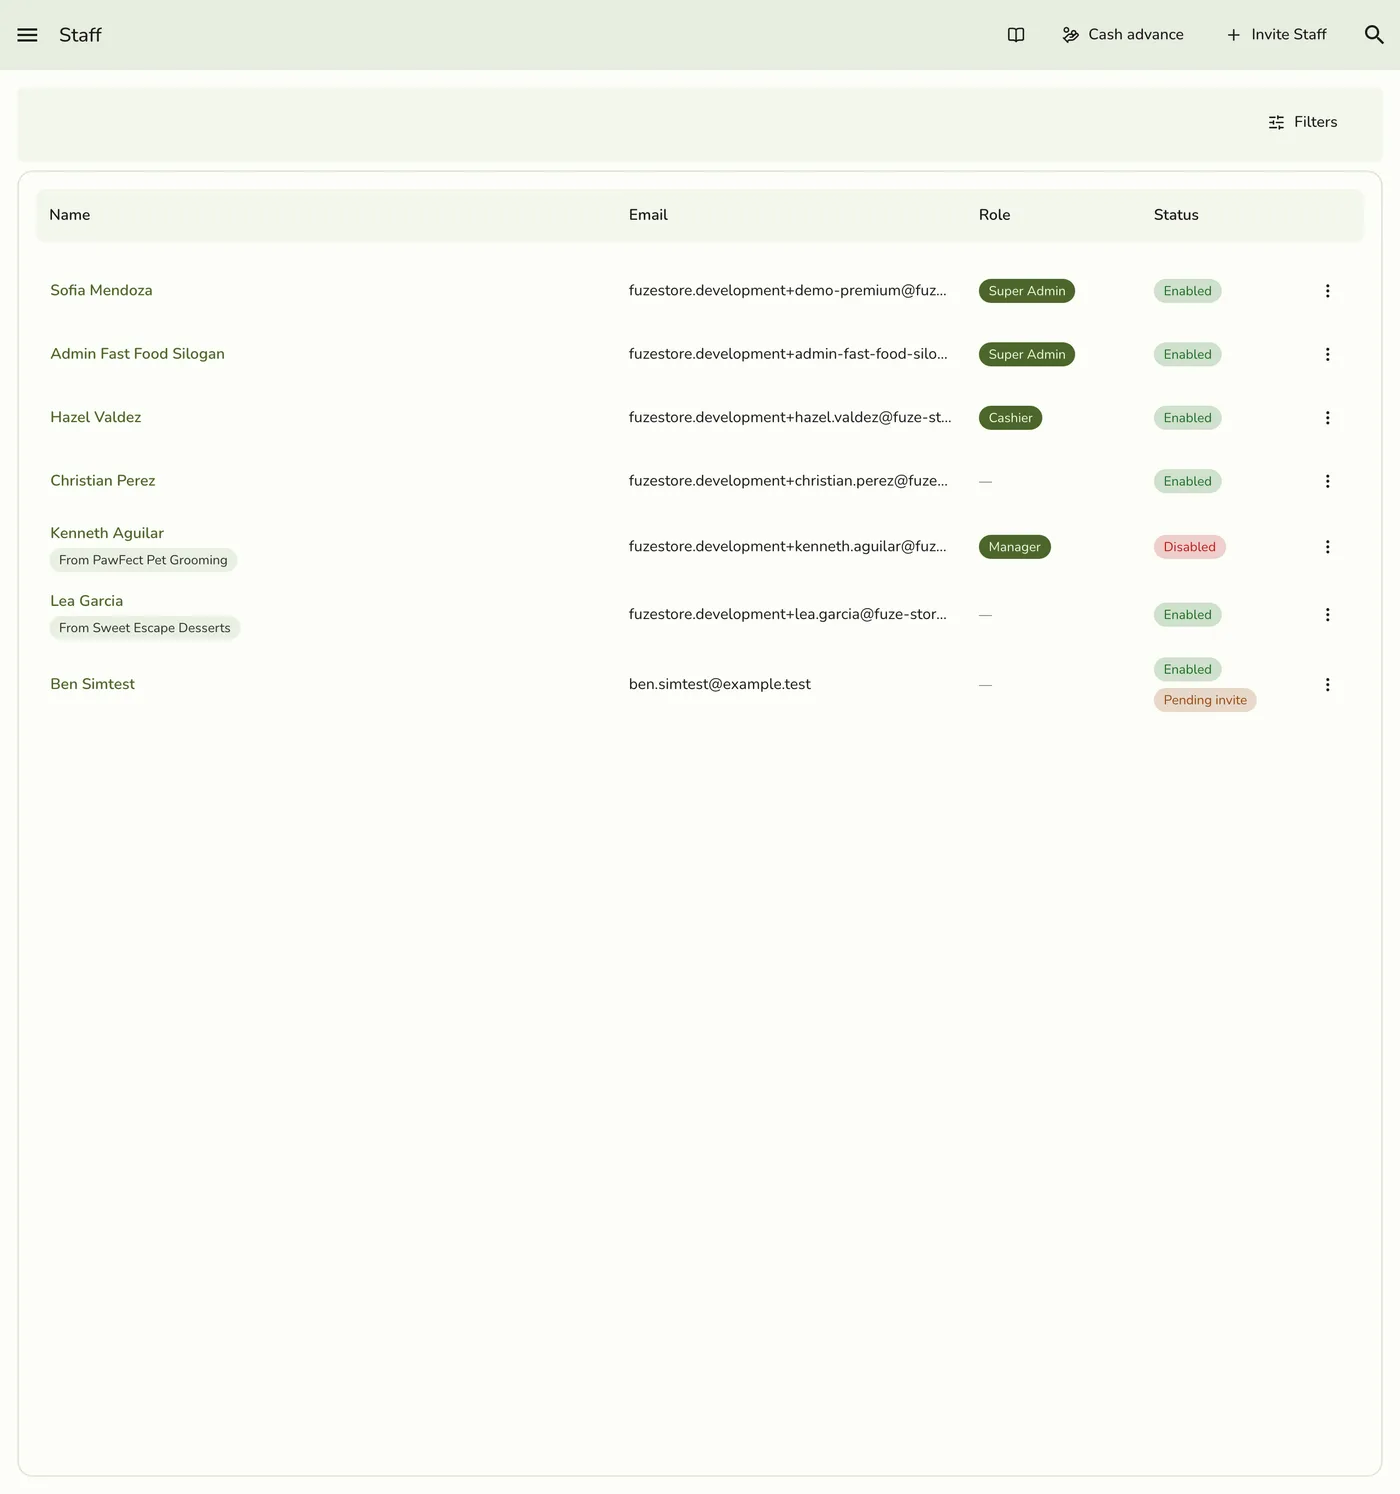Click Hazel Valdez's Cashier role badge

(x=1010, y=418)
